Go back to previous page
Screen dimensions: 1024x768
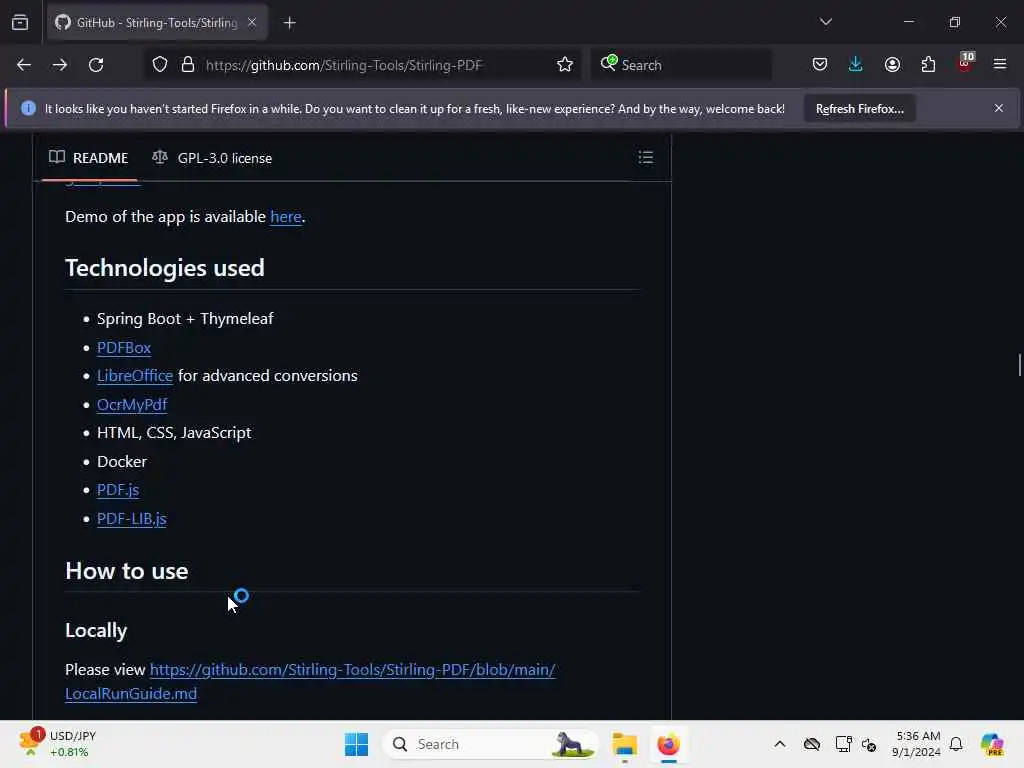(x=24, y=65)
